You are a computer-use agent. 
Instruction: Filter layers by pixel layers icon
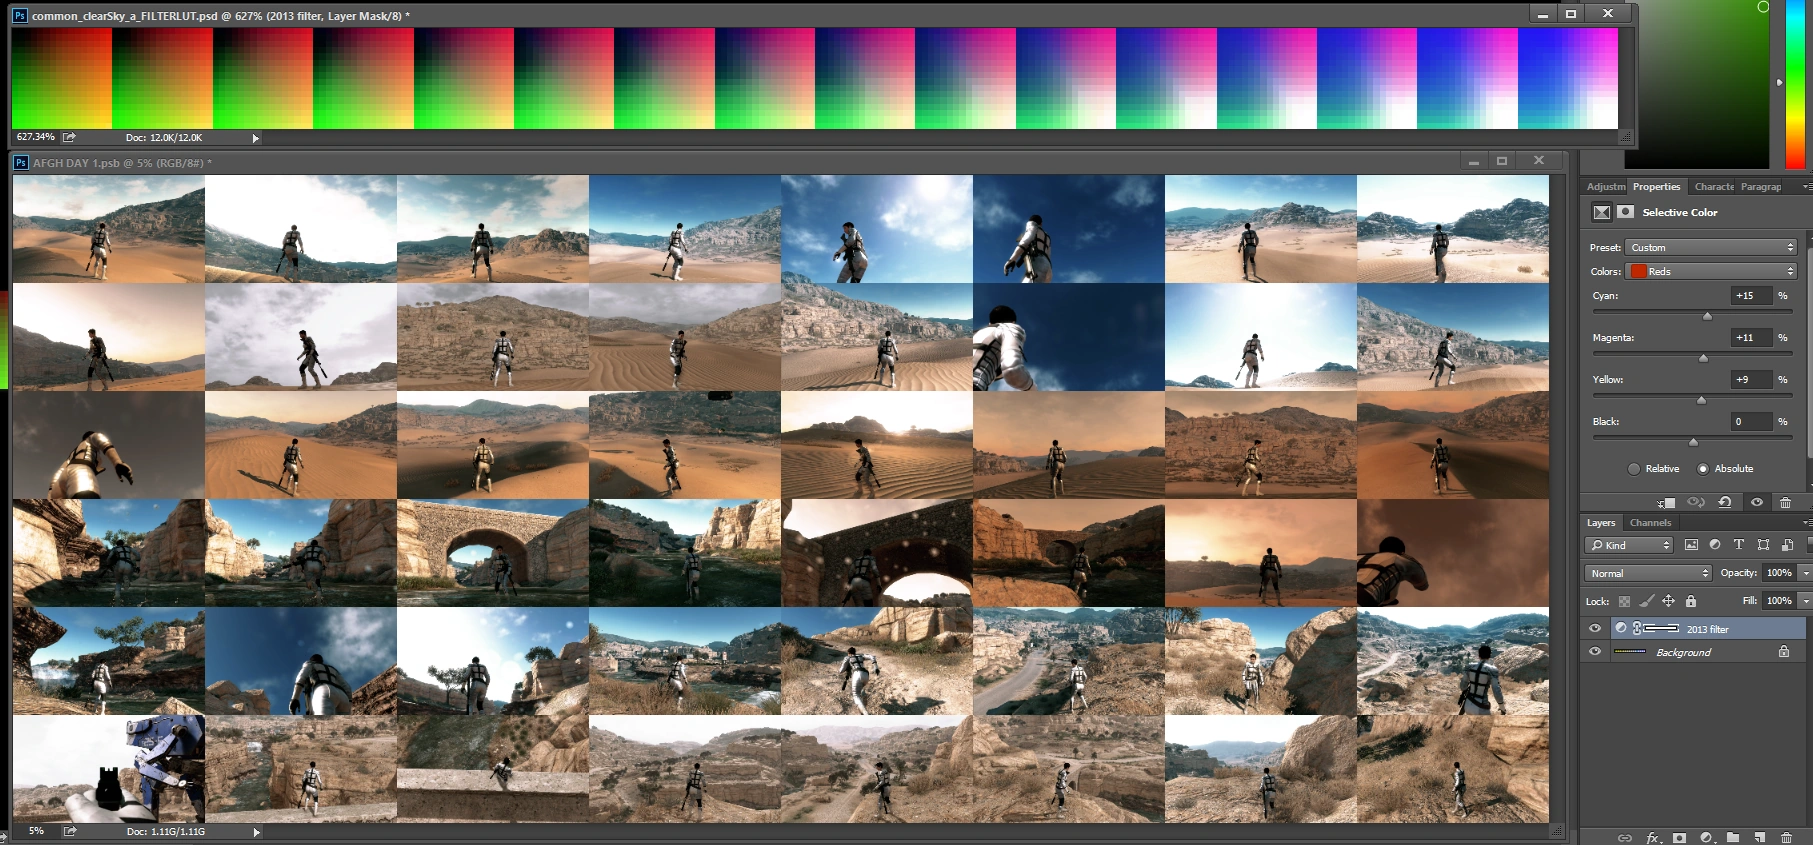coord(1691,545)
